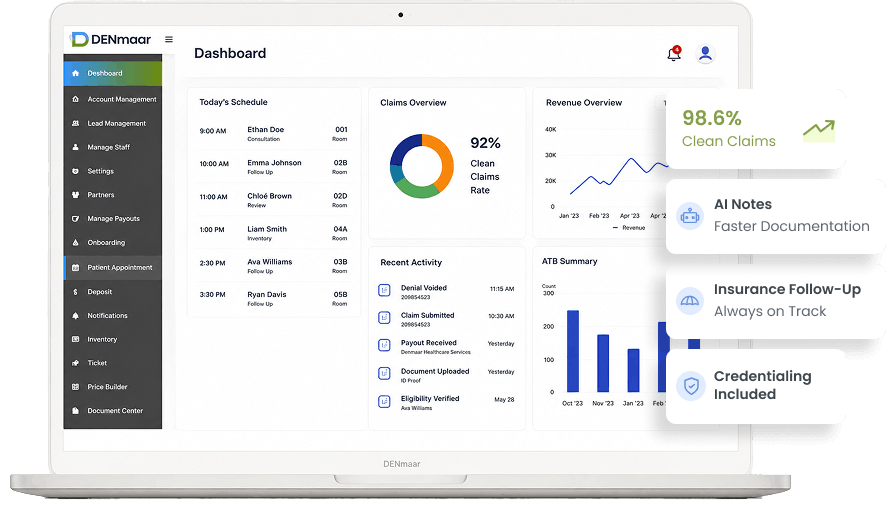The width and height of the screenshot is (889, 520).
Task: Click the Insurance Follow-Up umbrella icon
Action: tap(690, 301)
